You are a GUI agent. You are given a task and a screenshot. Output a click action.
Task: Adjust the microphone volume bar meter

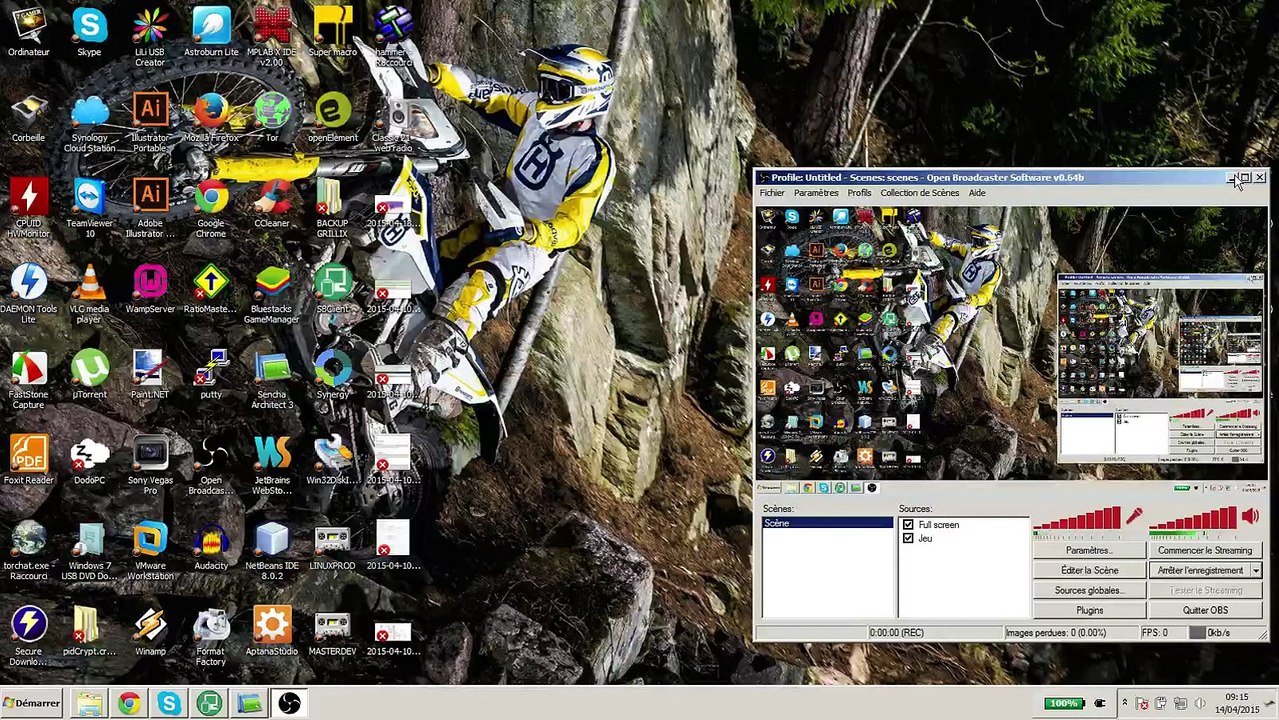click(1077, 517)
